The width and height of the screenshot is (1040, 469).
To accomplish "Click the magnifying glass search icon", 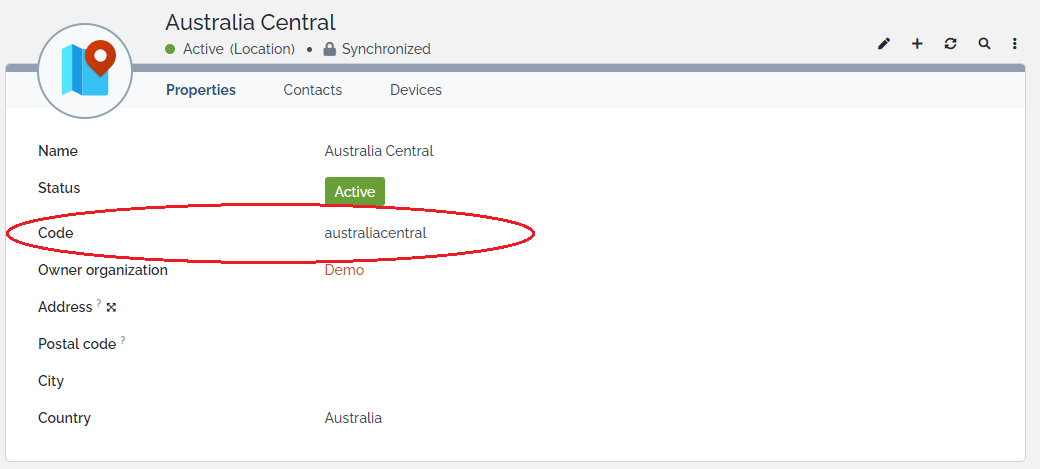I will 984,44.
